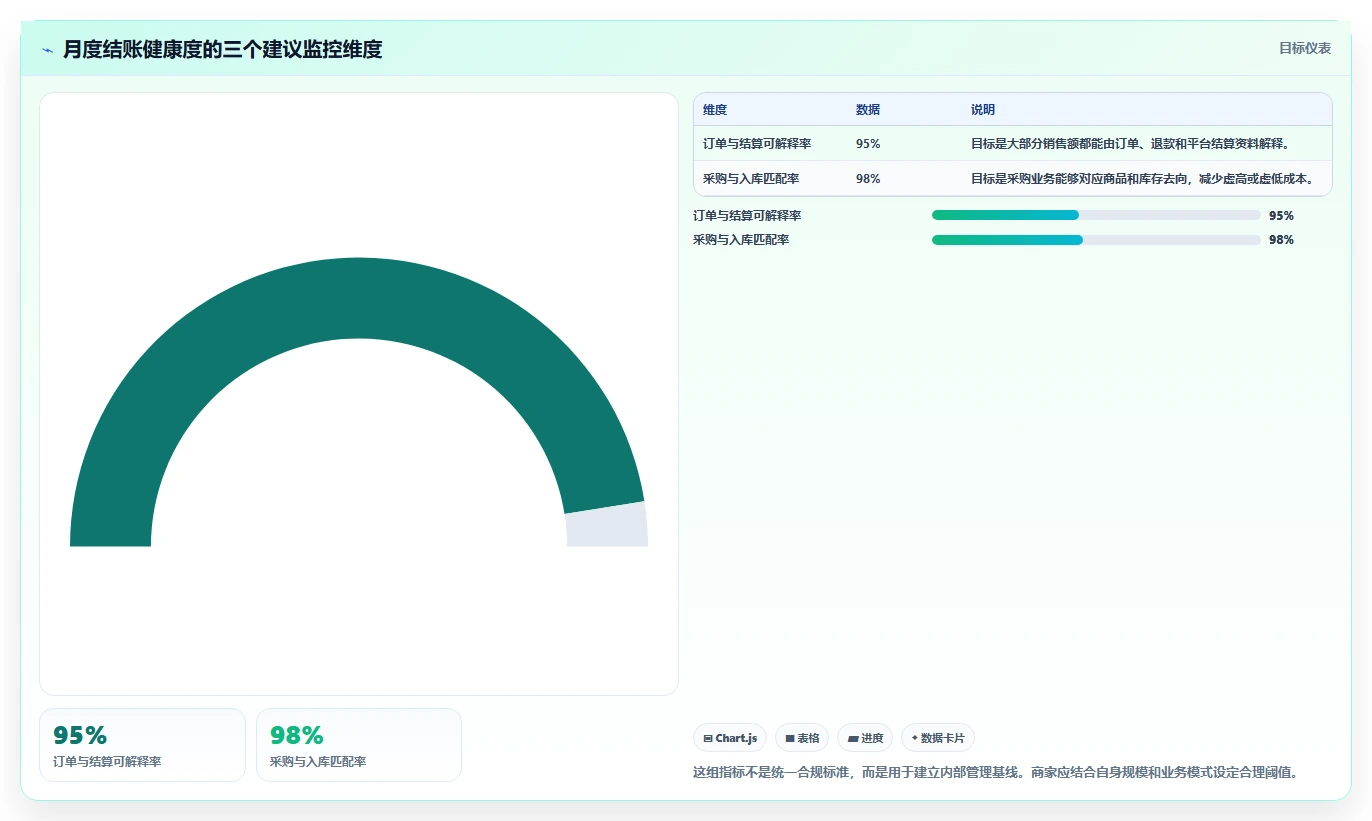Click the 订单与结算可解释率 progress bar

1096,215
